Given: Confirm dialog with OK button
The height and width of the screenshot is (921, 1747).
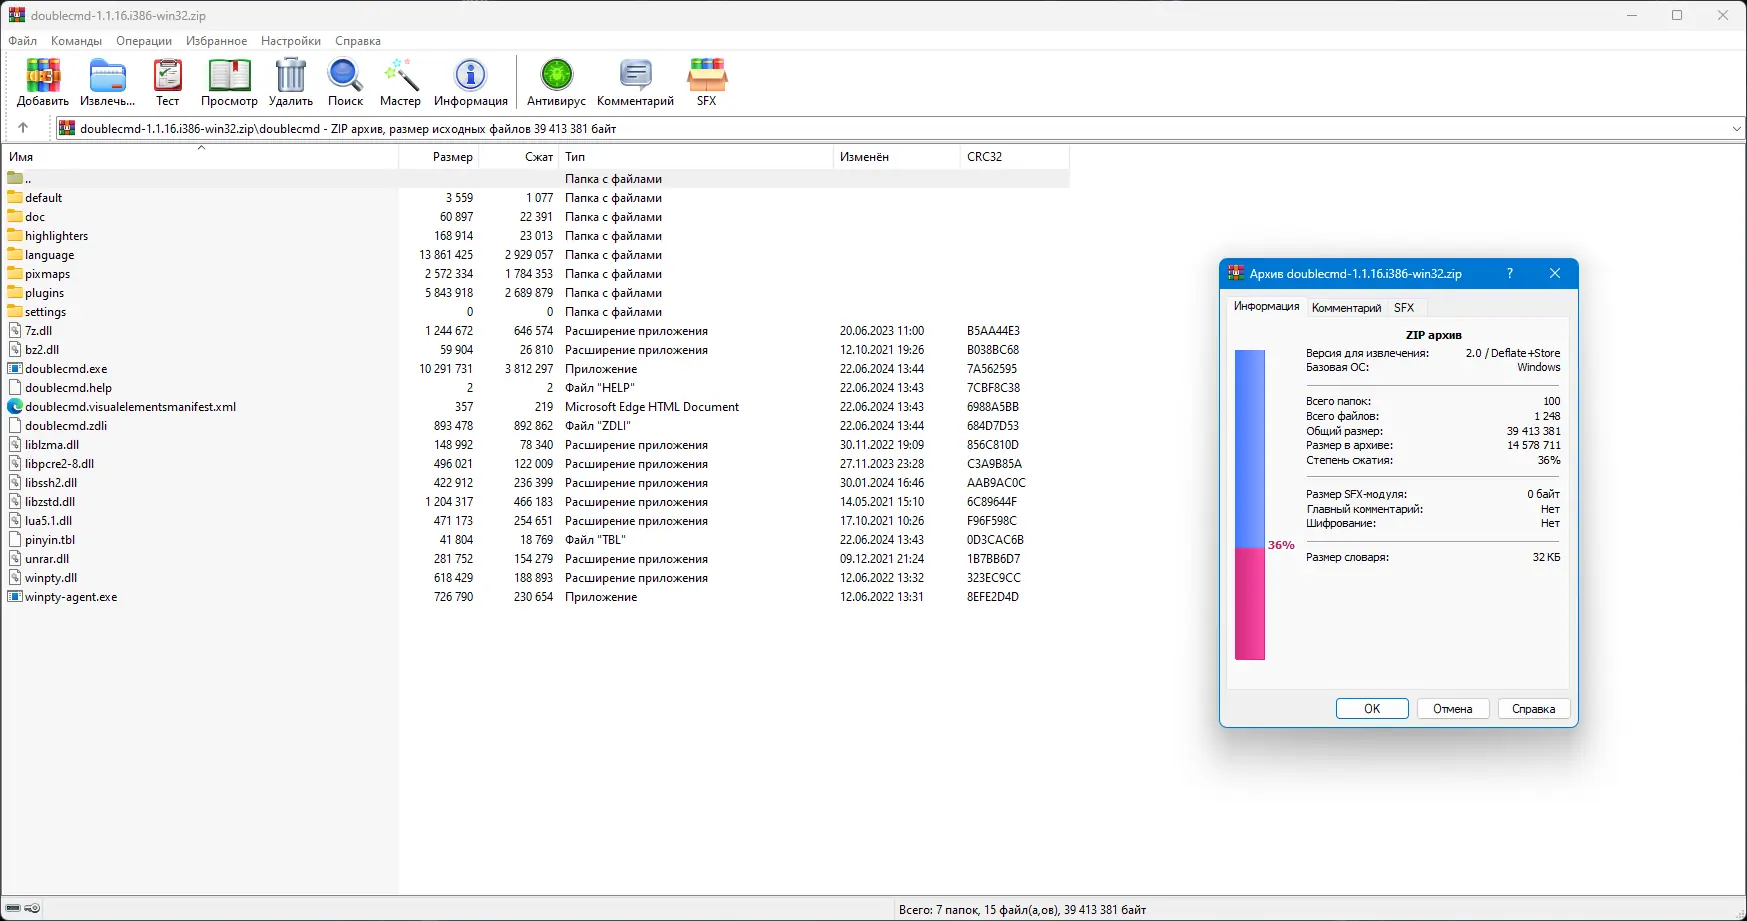Looking at the screenshot, I should [1372, 709].
